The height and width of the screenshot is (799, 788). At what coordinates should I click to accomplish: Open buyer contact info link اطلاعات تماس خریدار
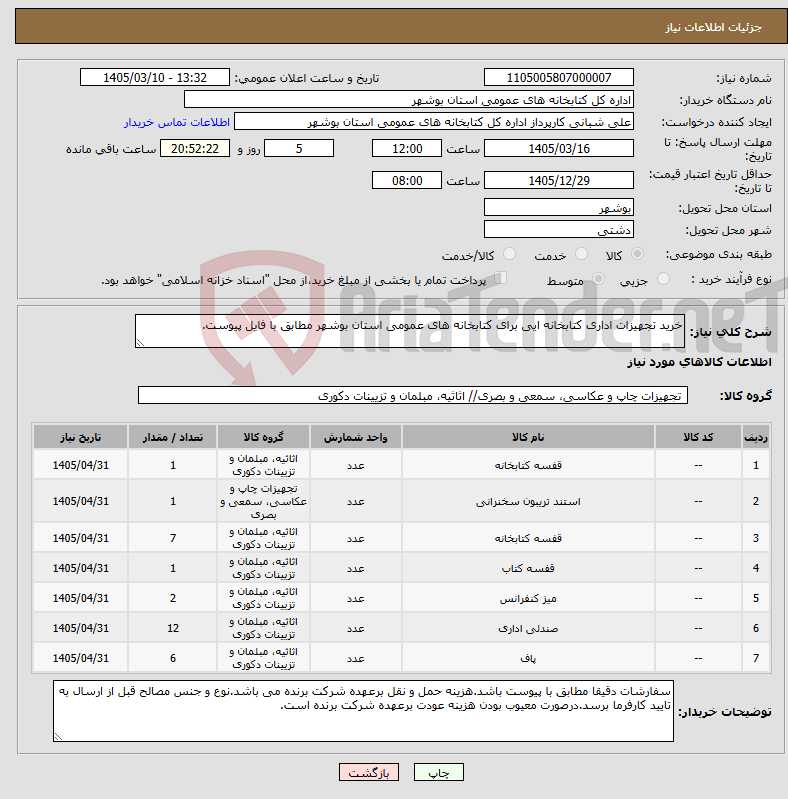(x=177, y=122)
